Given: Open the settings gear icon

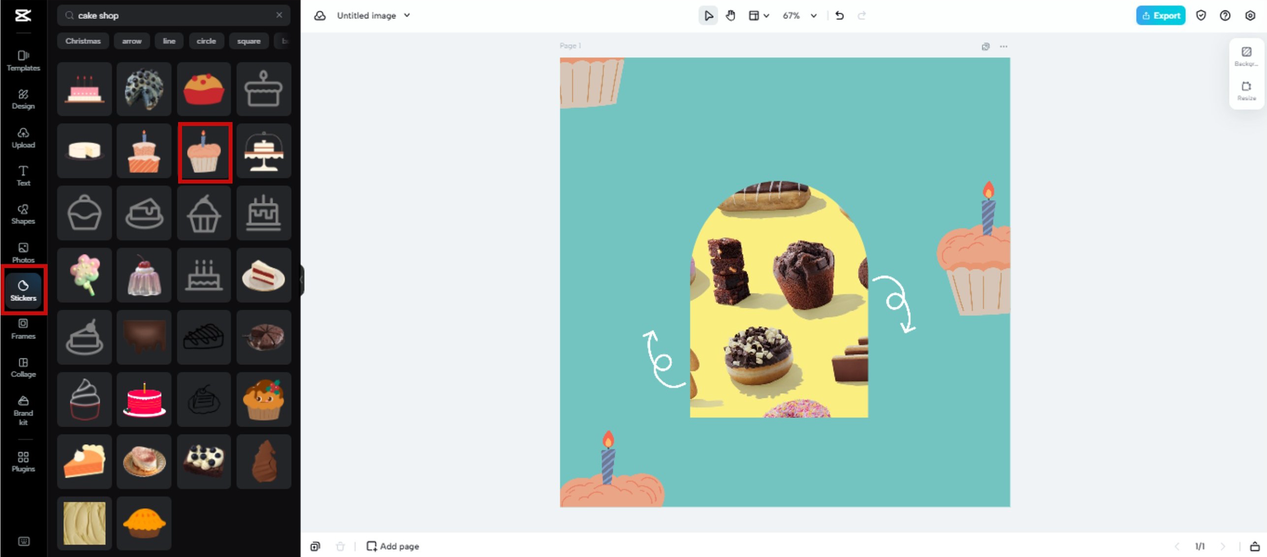Looking at the screenshot, I should pyautogui.click(x=1250, y=16).
